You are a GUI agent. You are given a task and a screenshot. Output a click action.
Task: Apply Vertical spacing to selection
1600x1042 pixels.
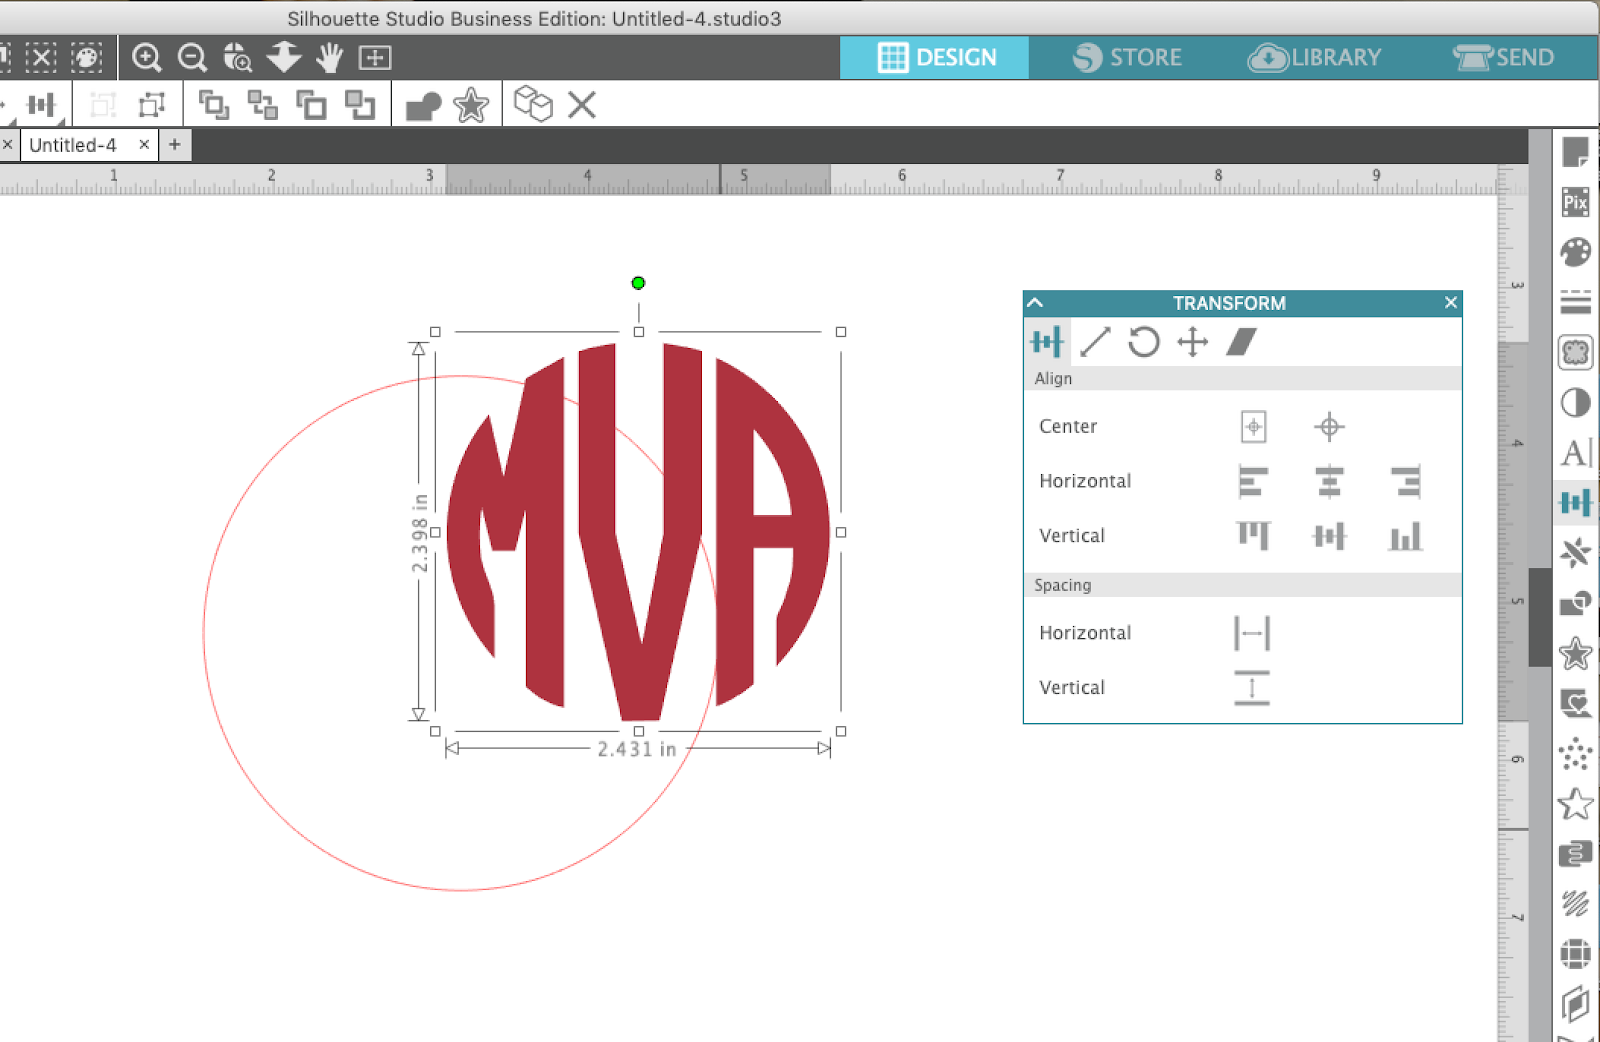point(1252,687)
